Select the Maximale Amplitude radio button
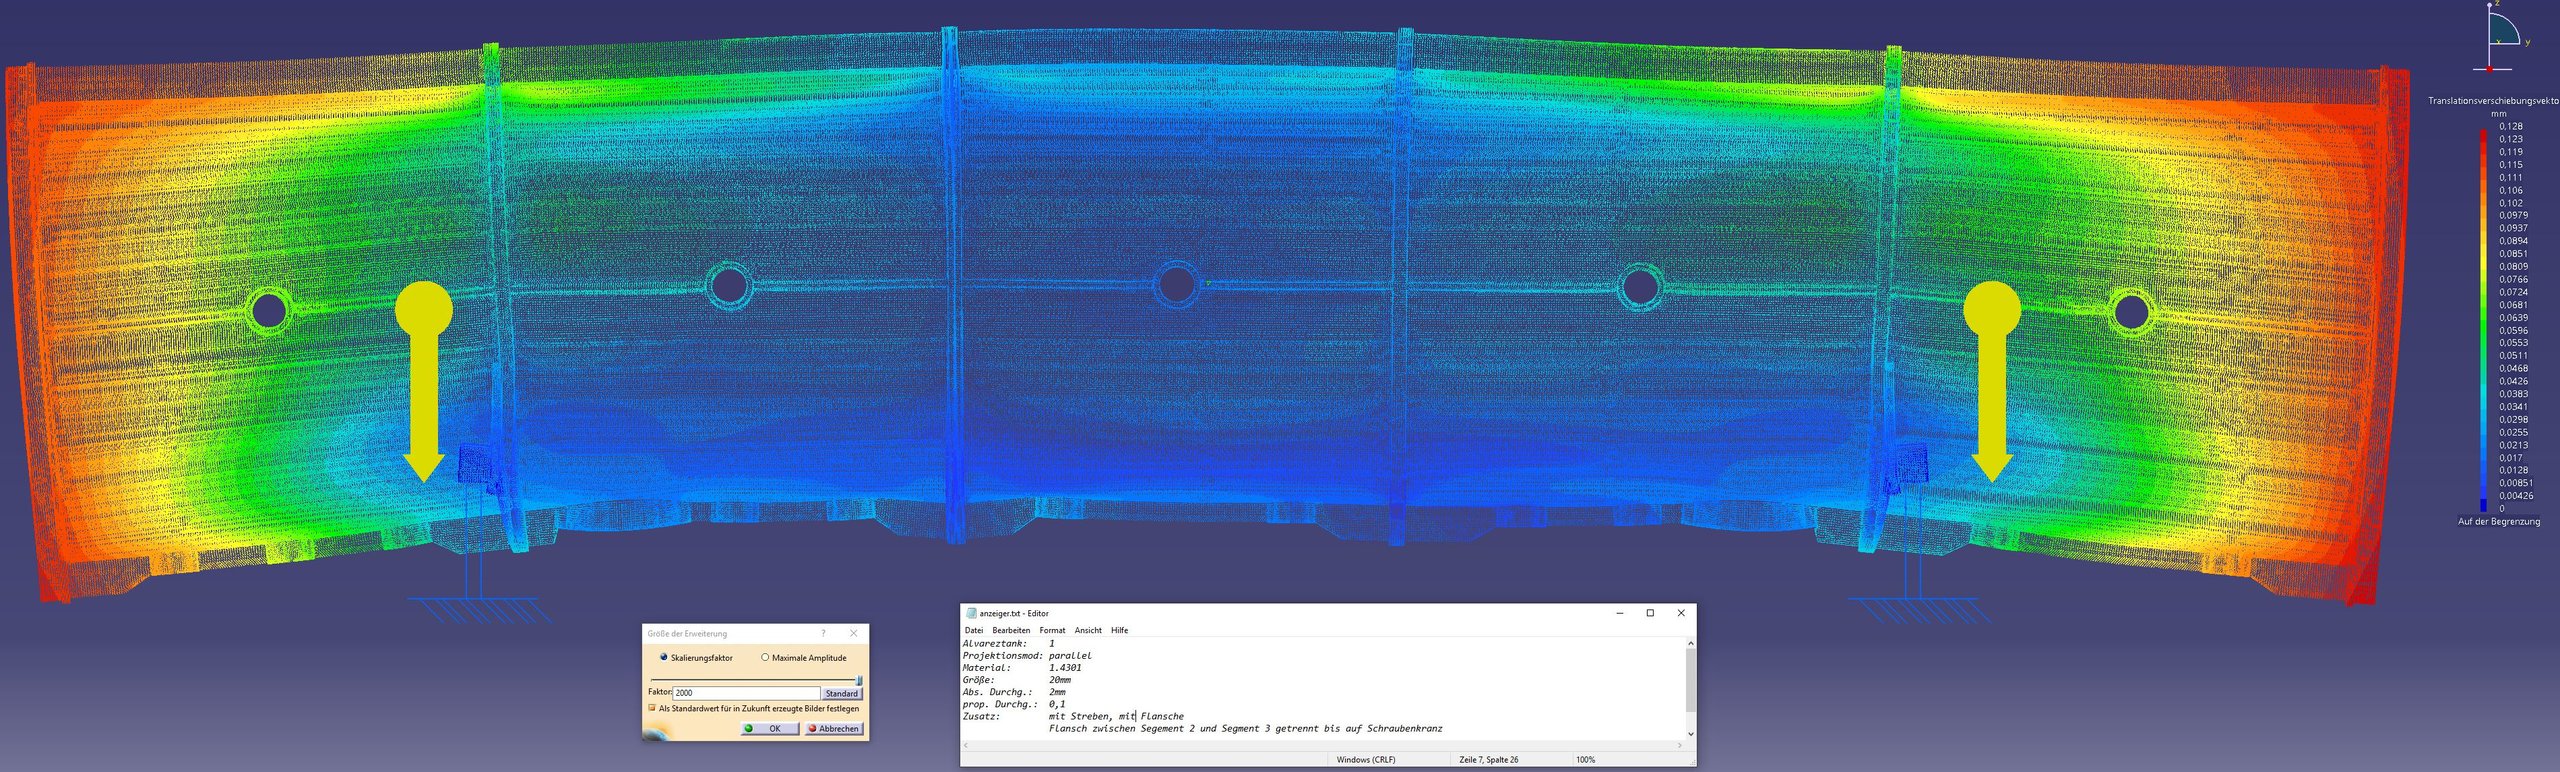This screenshot has width=2560, height=772. [x=765, y=657]
